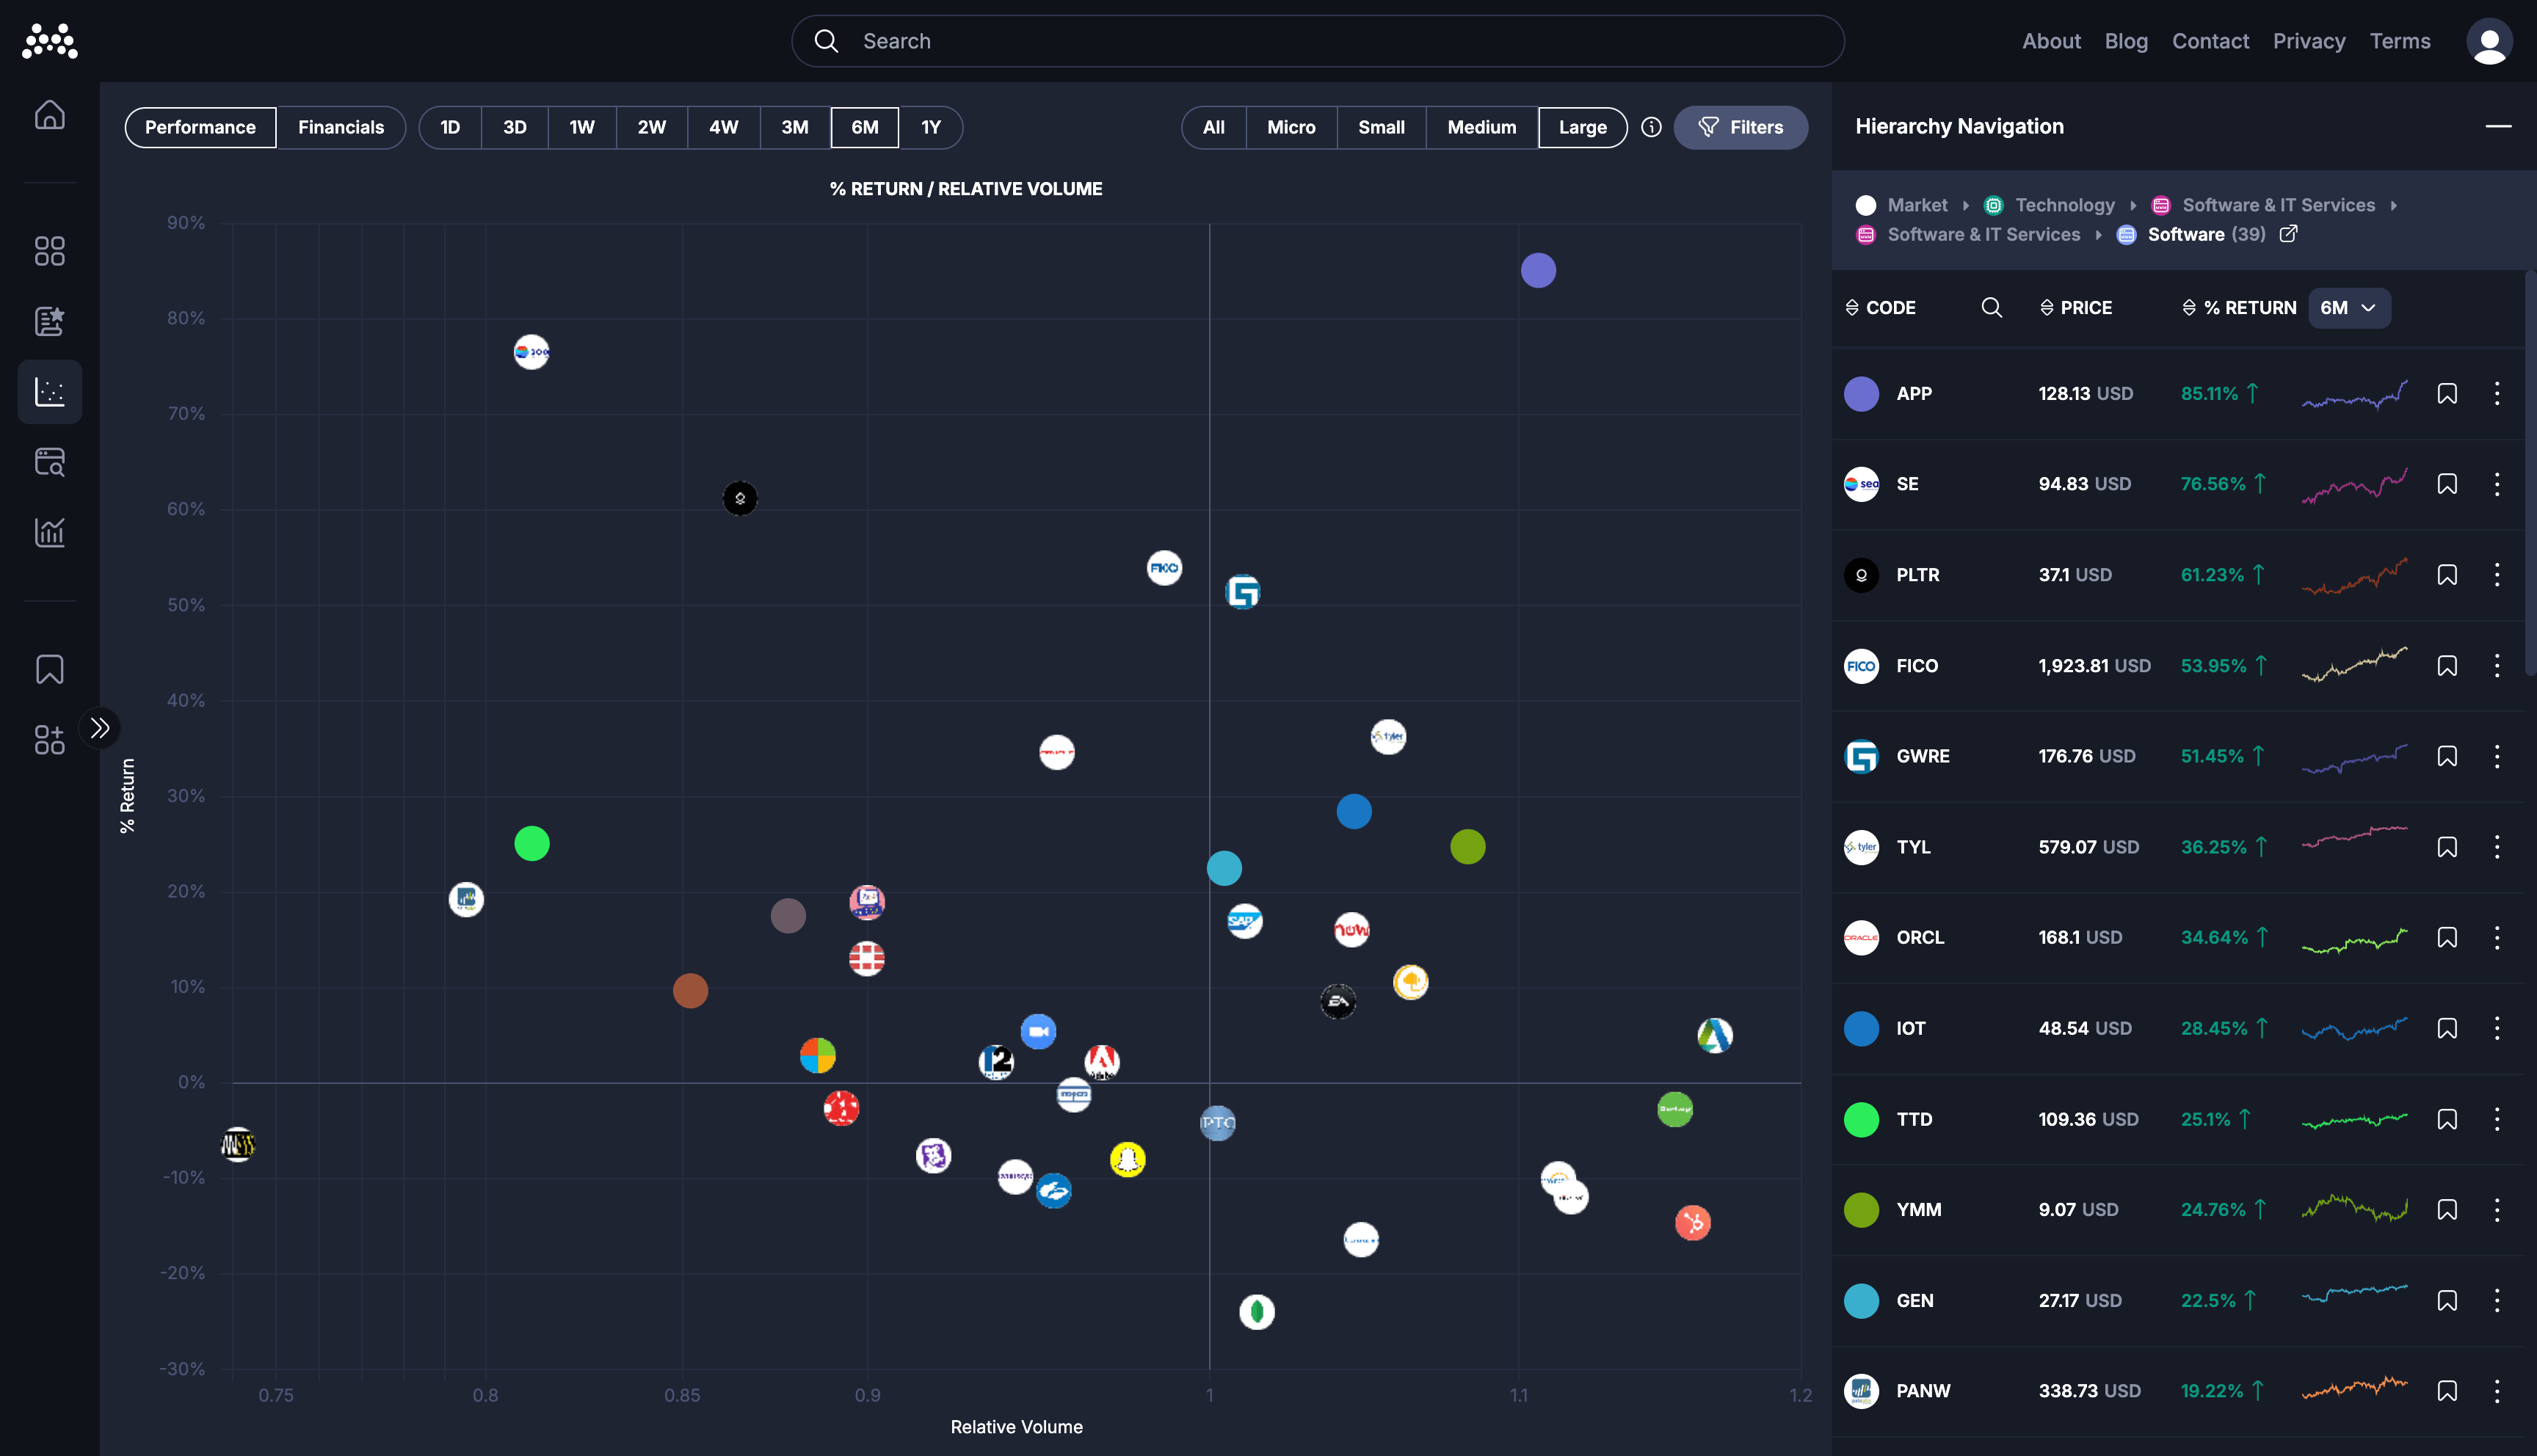Viewport: 2537px width, 1456px height.
Task: Switch to Financials view
Action: [340, 127]
